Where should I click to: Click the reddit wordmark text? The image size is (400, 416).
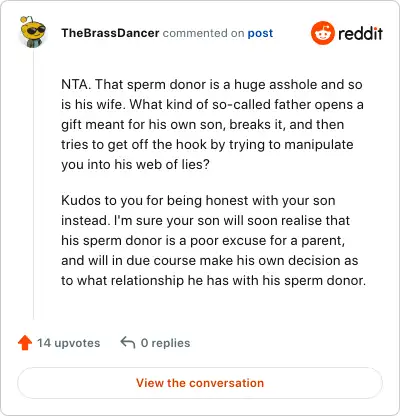360,33
